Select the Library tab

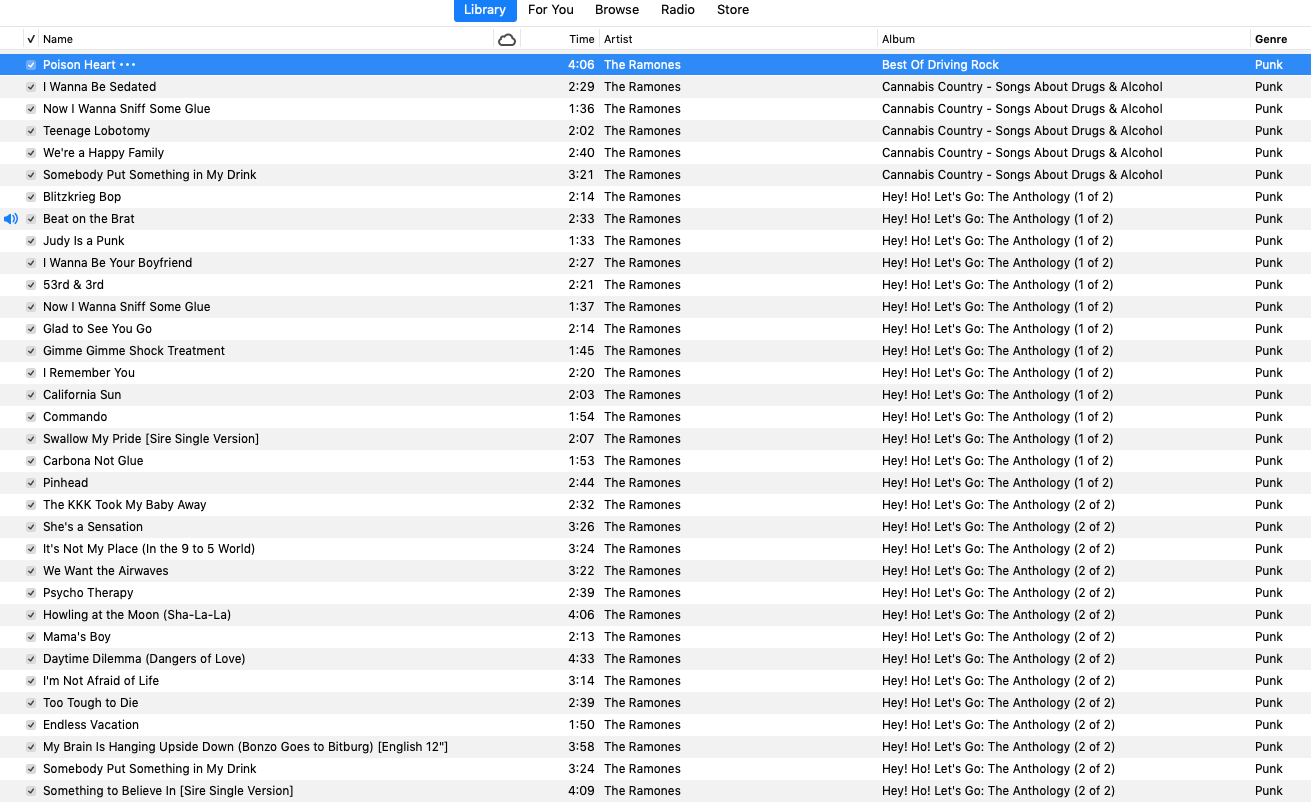[485, 10]
